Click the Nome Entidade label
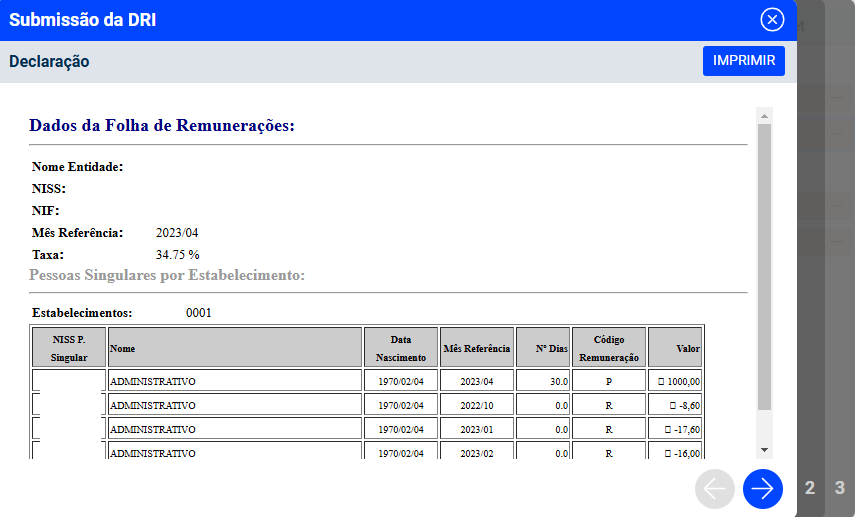Image resolution: width=855 pixels, height=517 pixels. (x=77, y=167)
